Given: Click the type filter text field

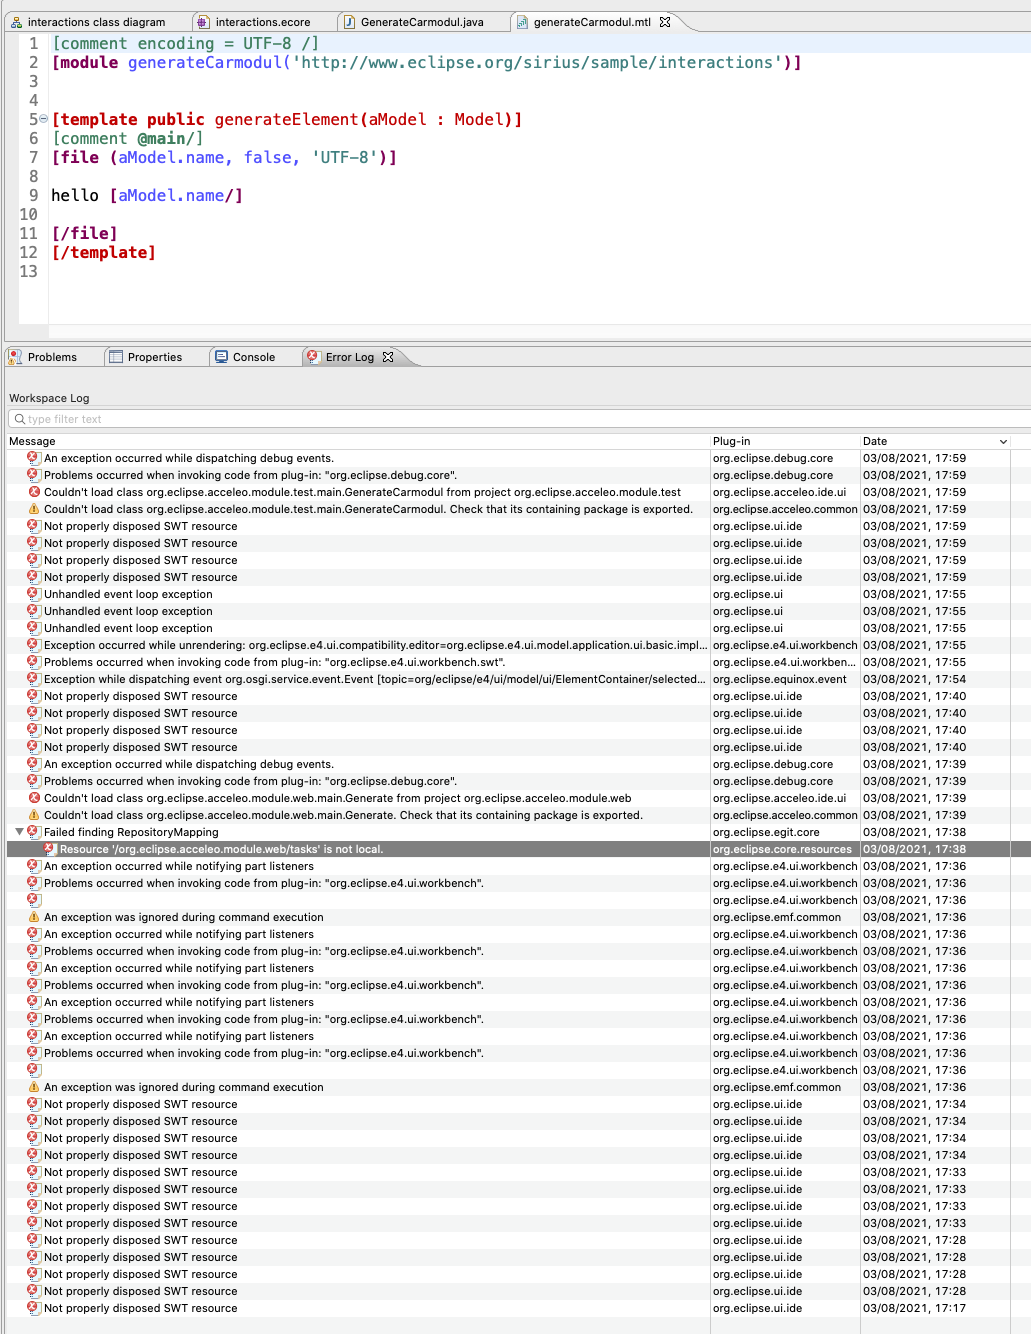Looking at the screenshot, I should 520,419.
